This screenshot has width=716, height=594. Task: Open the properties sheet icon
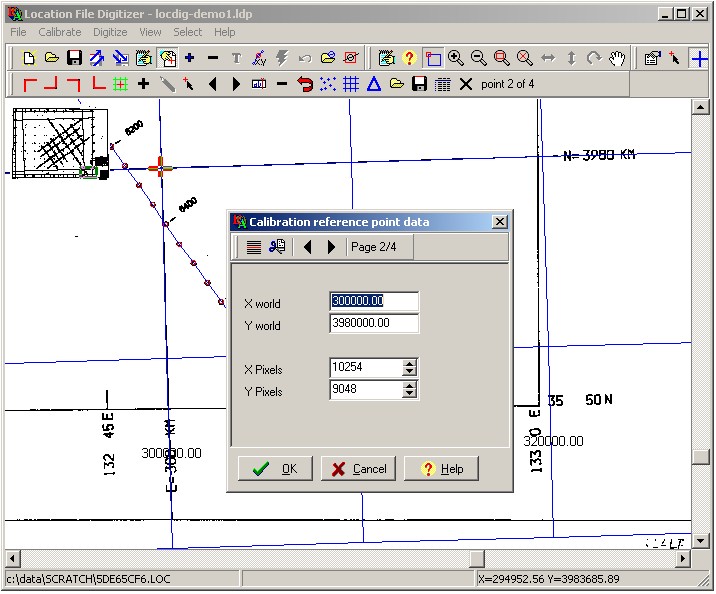point(652,58)
